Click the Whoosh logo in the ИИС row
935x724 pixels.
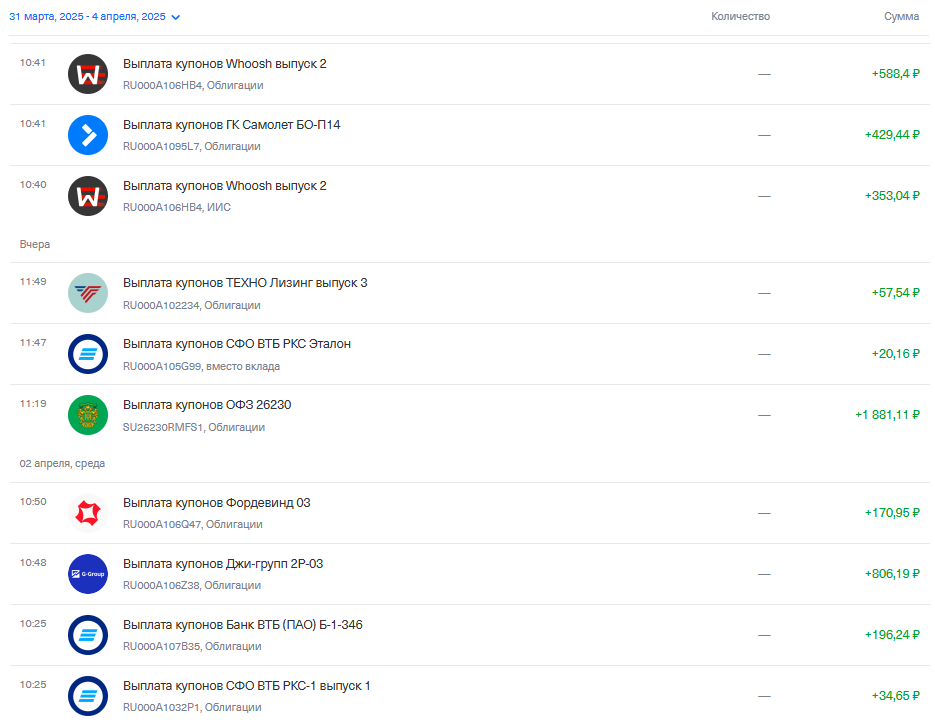point(88,196)
